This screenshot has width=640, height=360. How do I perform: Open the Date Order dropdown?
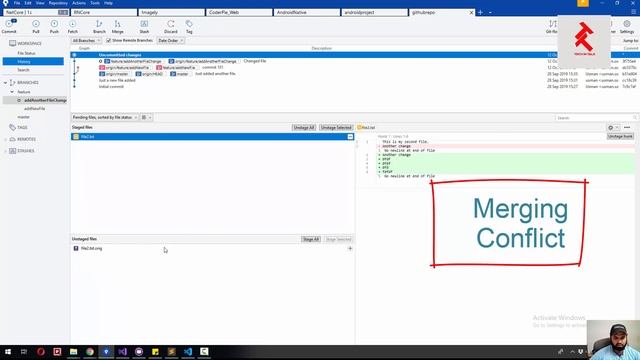click(x=171, y=40)
